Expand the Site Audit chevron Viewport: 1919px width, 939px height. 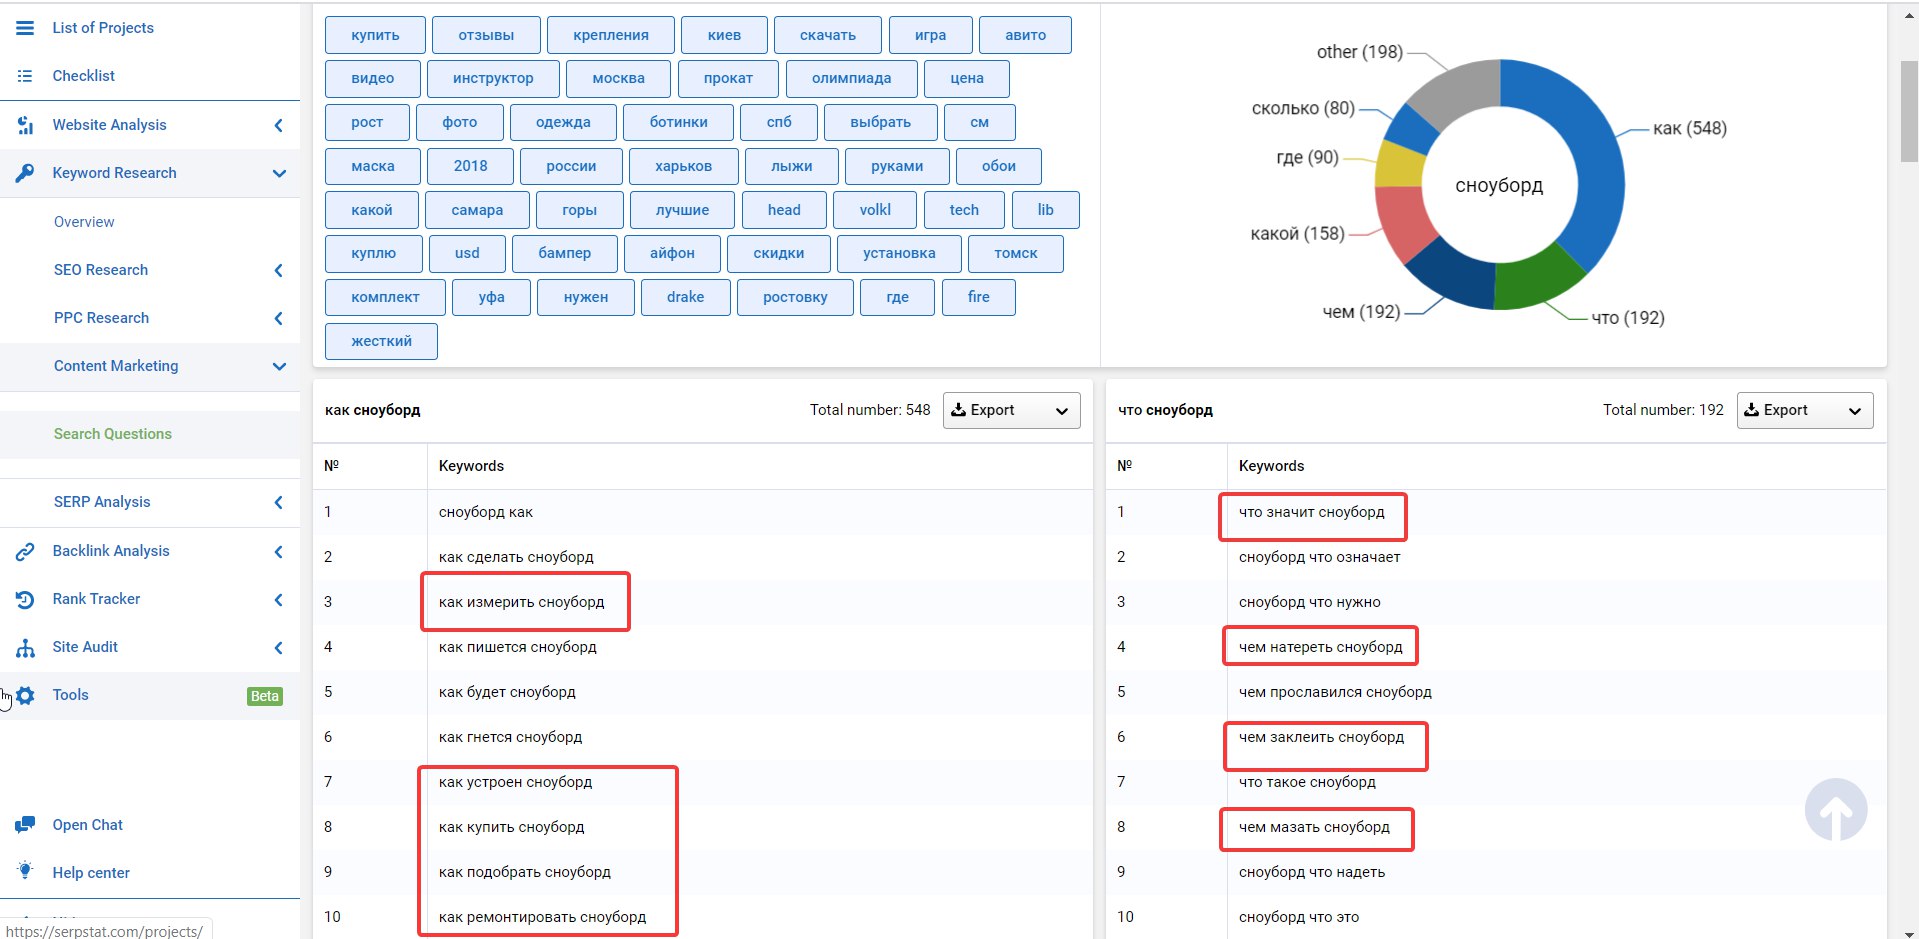(x=278, y=647)
